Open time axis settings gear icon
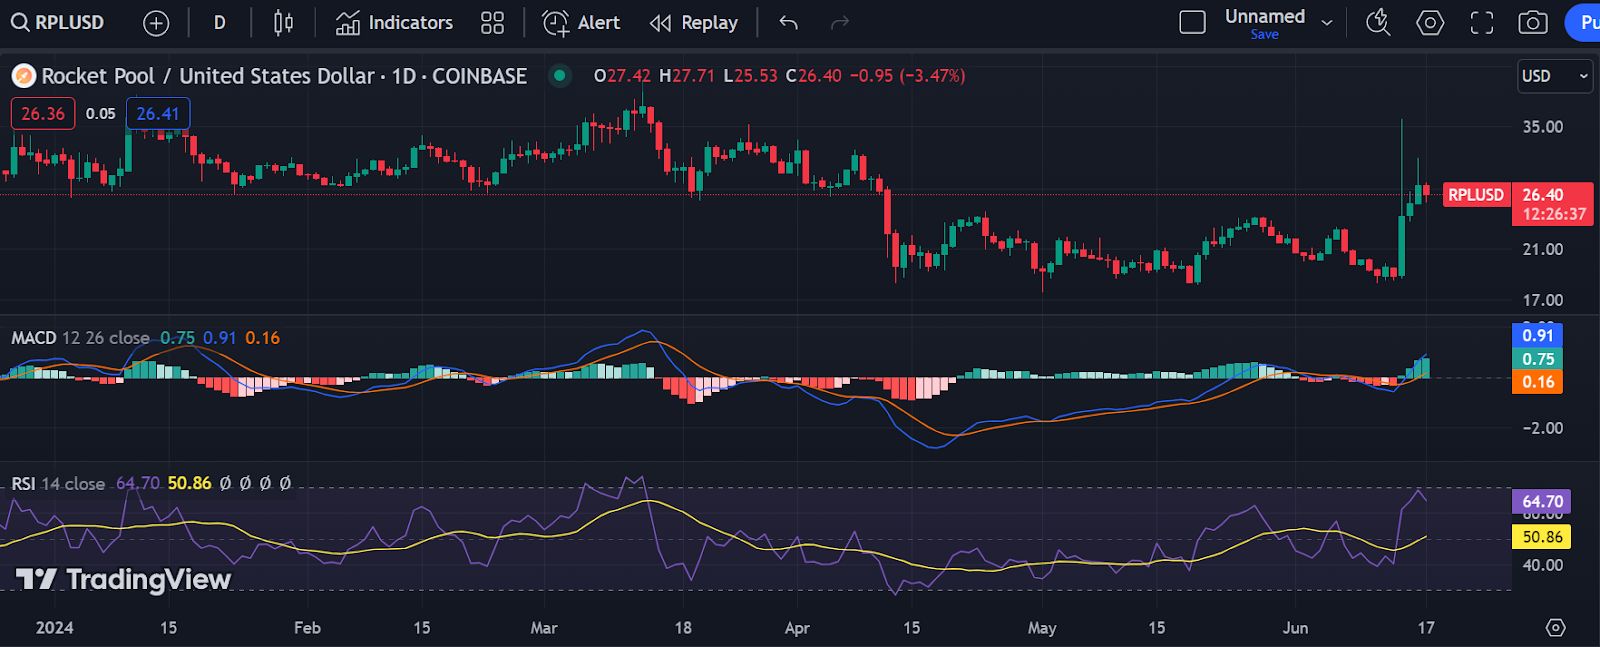 click(1555, 628)
